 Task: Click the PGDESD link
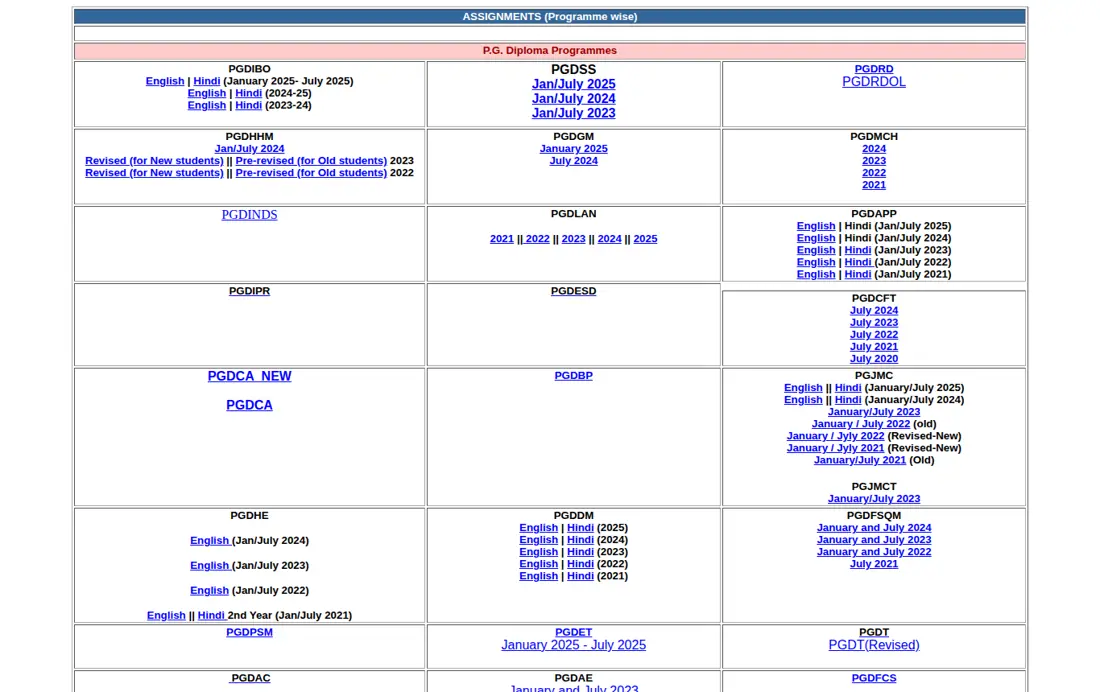(x=573, y=291)
